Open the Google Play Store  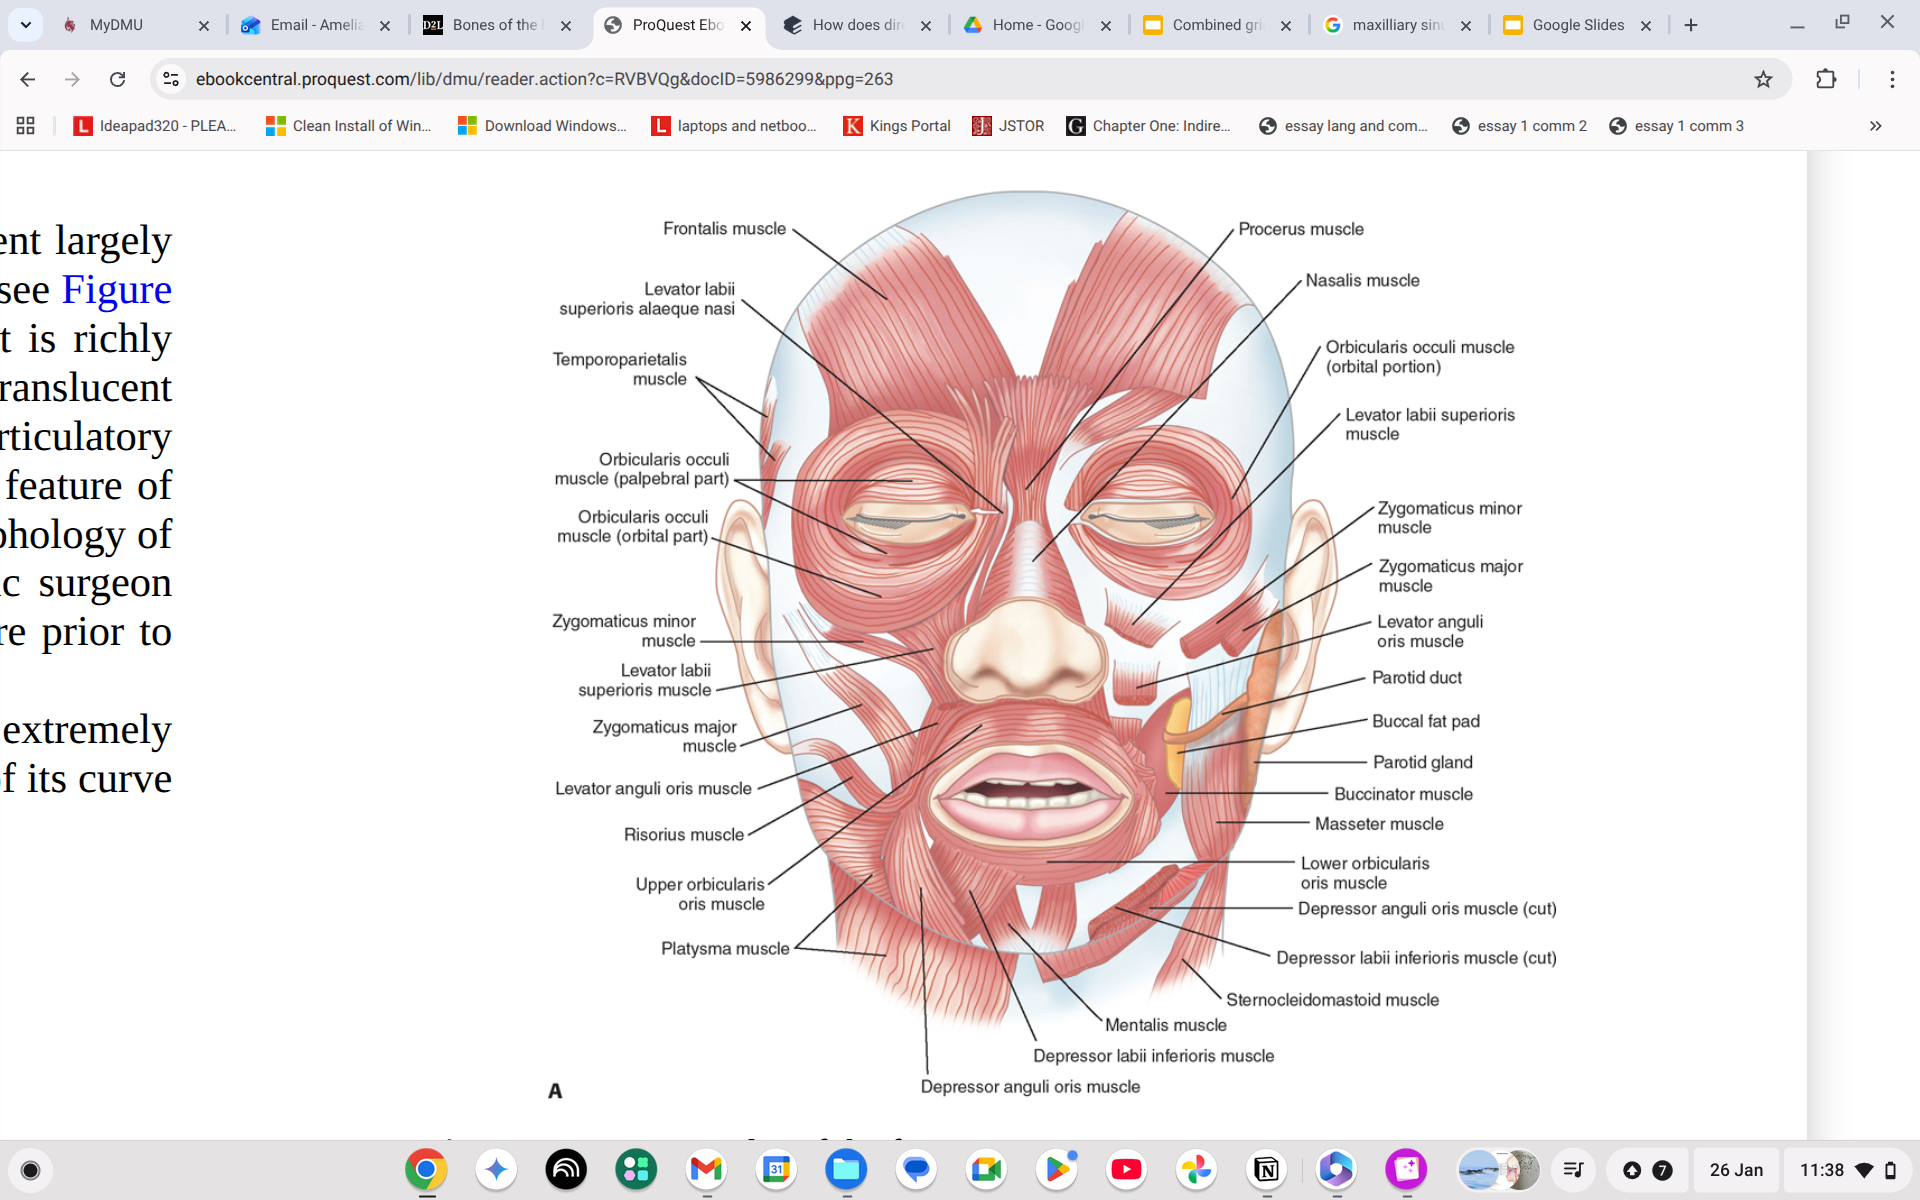1057,1170
